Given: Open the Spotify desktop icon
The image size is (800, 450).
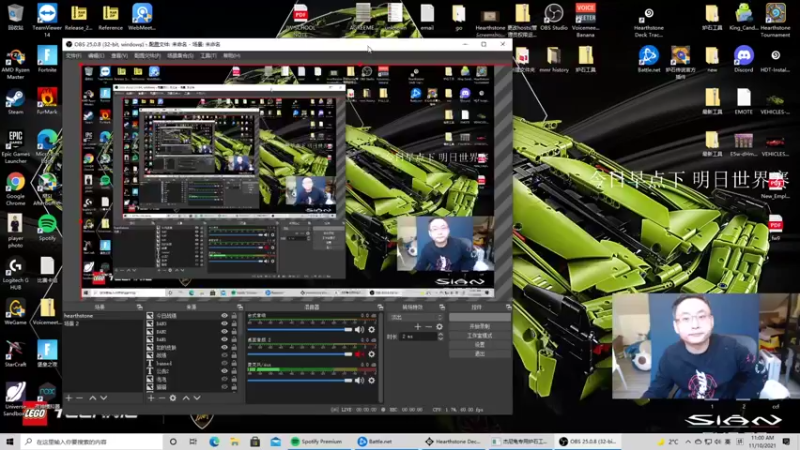Looking at the screenshot, I should tap(47, 228).
